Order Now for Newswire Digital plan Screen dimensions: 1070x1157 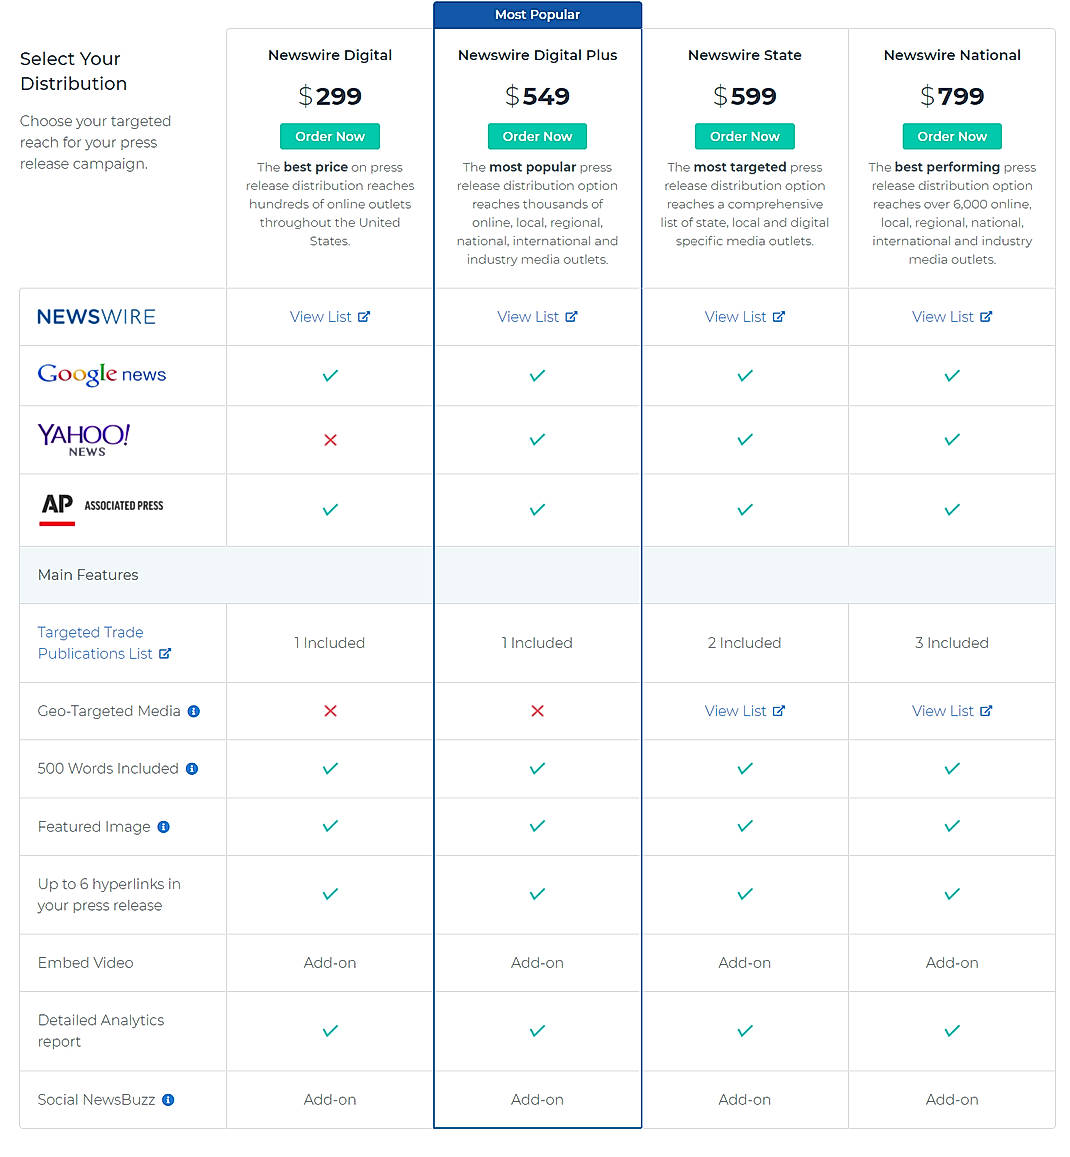[330, 137]
